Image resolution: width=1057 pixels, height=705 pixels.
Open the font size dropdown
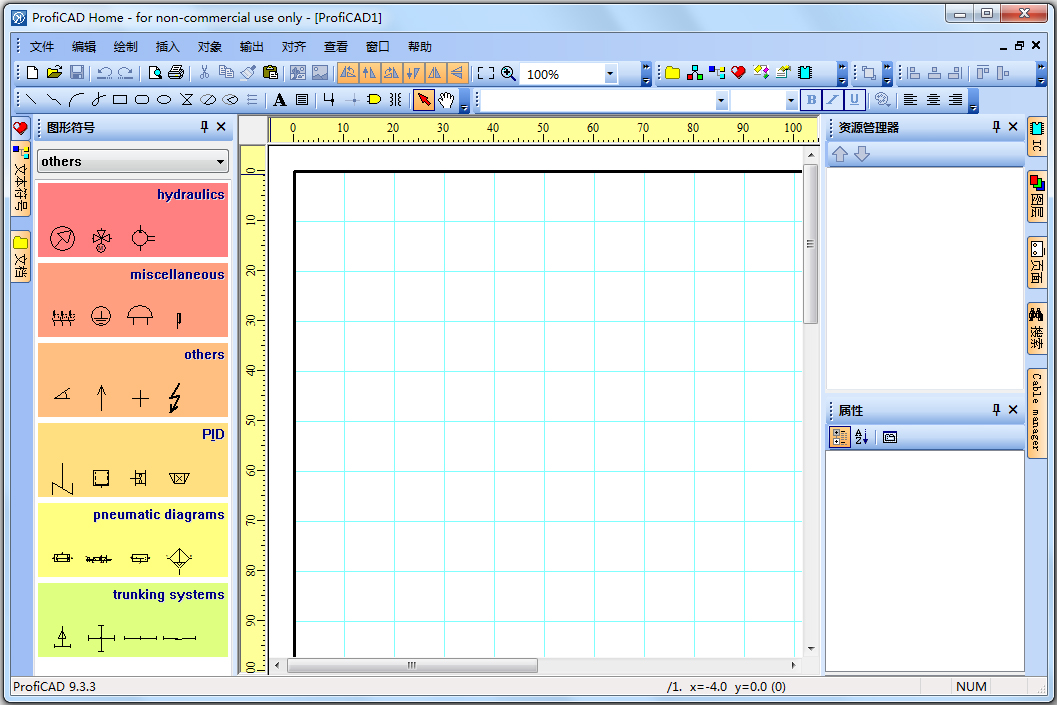pos(791,100)
